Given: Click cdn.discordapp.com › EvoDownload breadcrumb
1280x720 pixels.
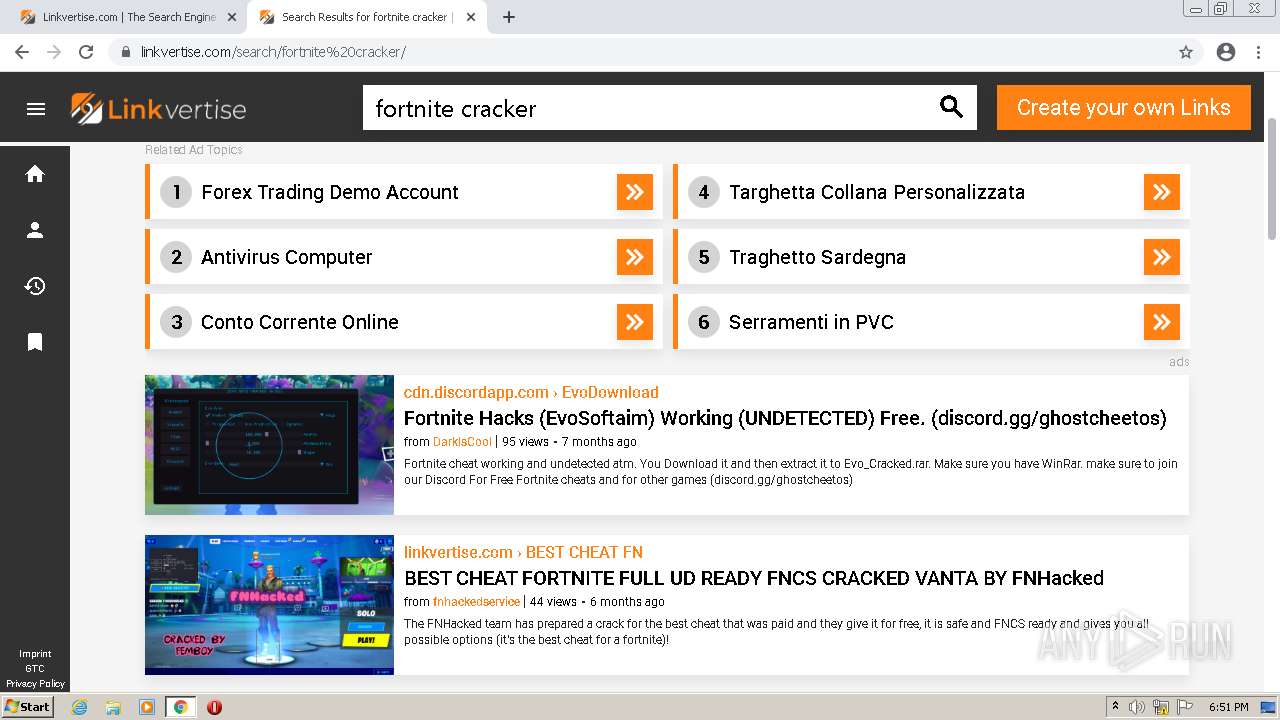Looking at the screenshot, I should coord(531,392).
